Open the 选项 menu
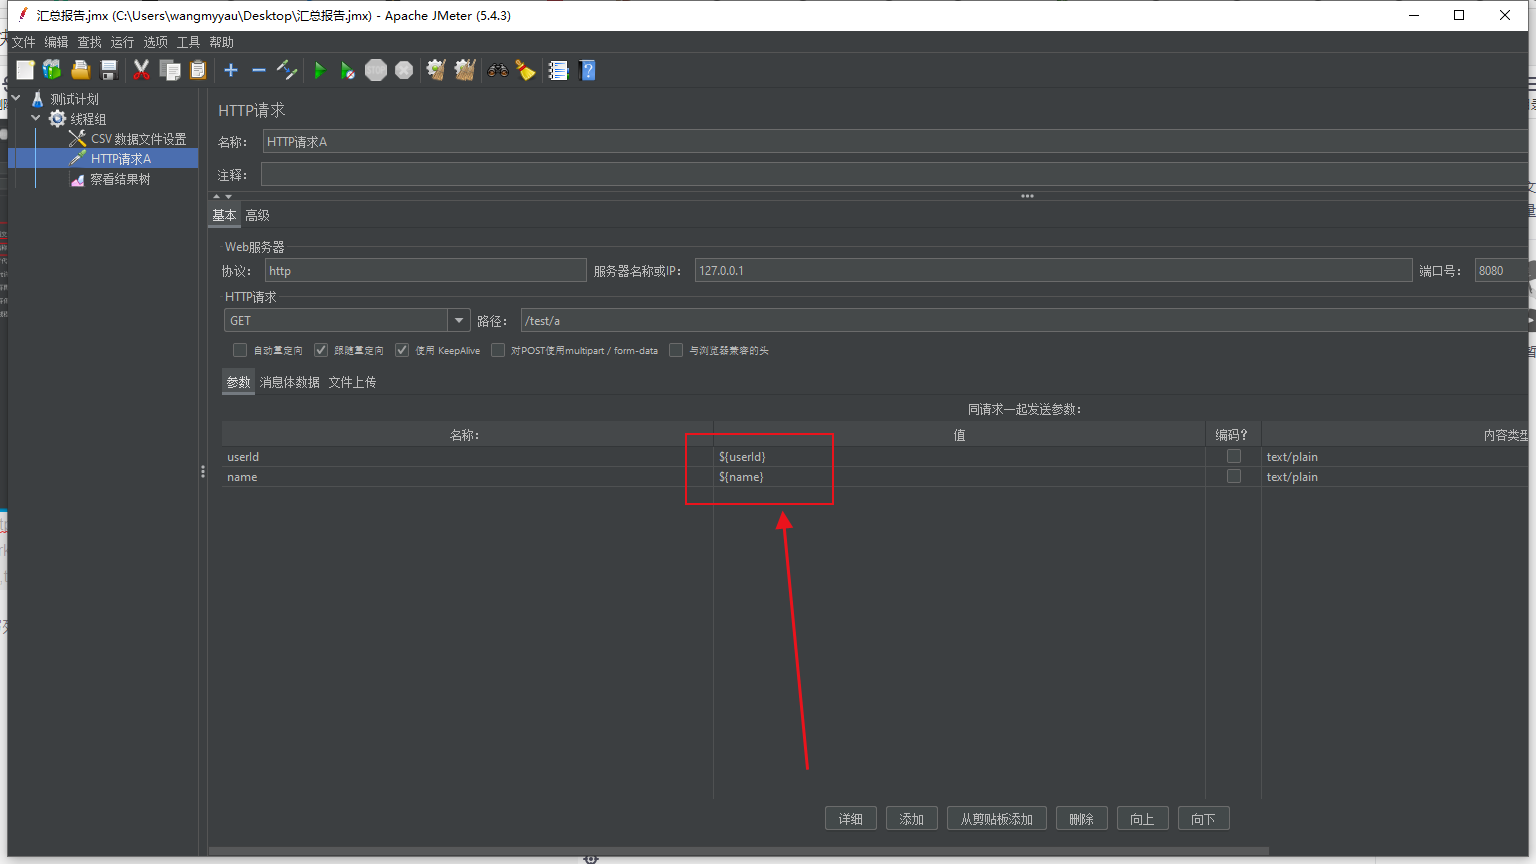 point(155,42)
